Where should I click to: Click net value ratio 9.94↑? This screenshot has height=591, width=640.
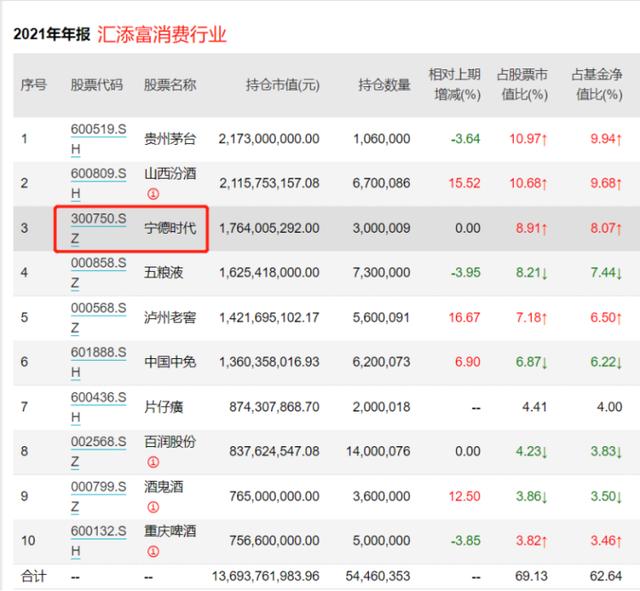click(607, 139)
